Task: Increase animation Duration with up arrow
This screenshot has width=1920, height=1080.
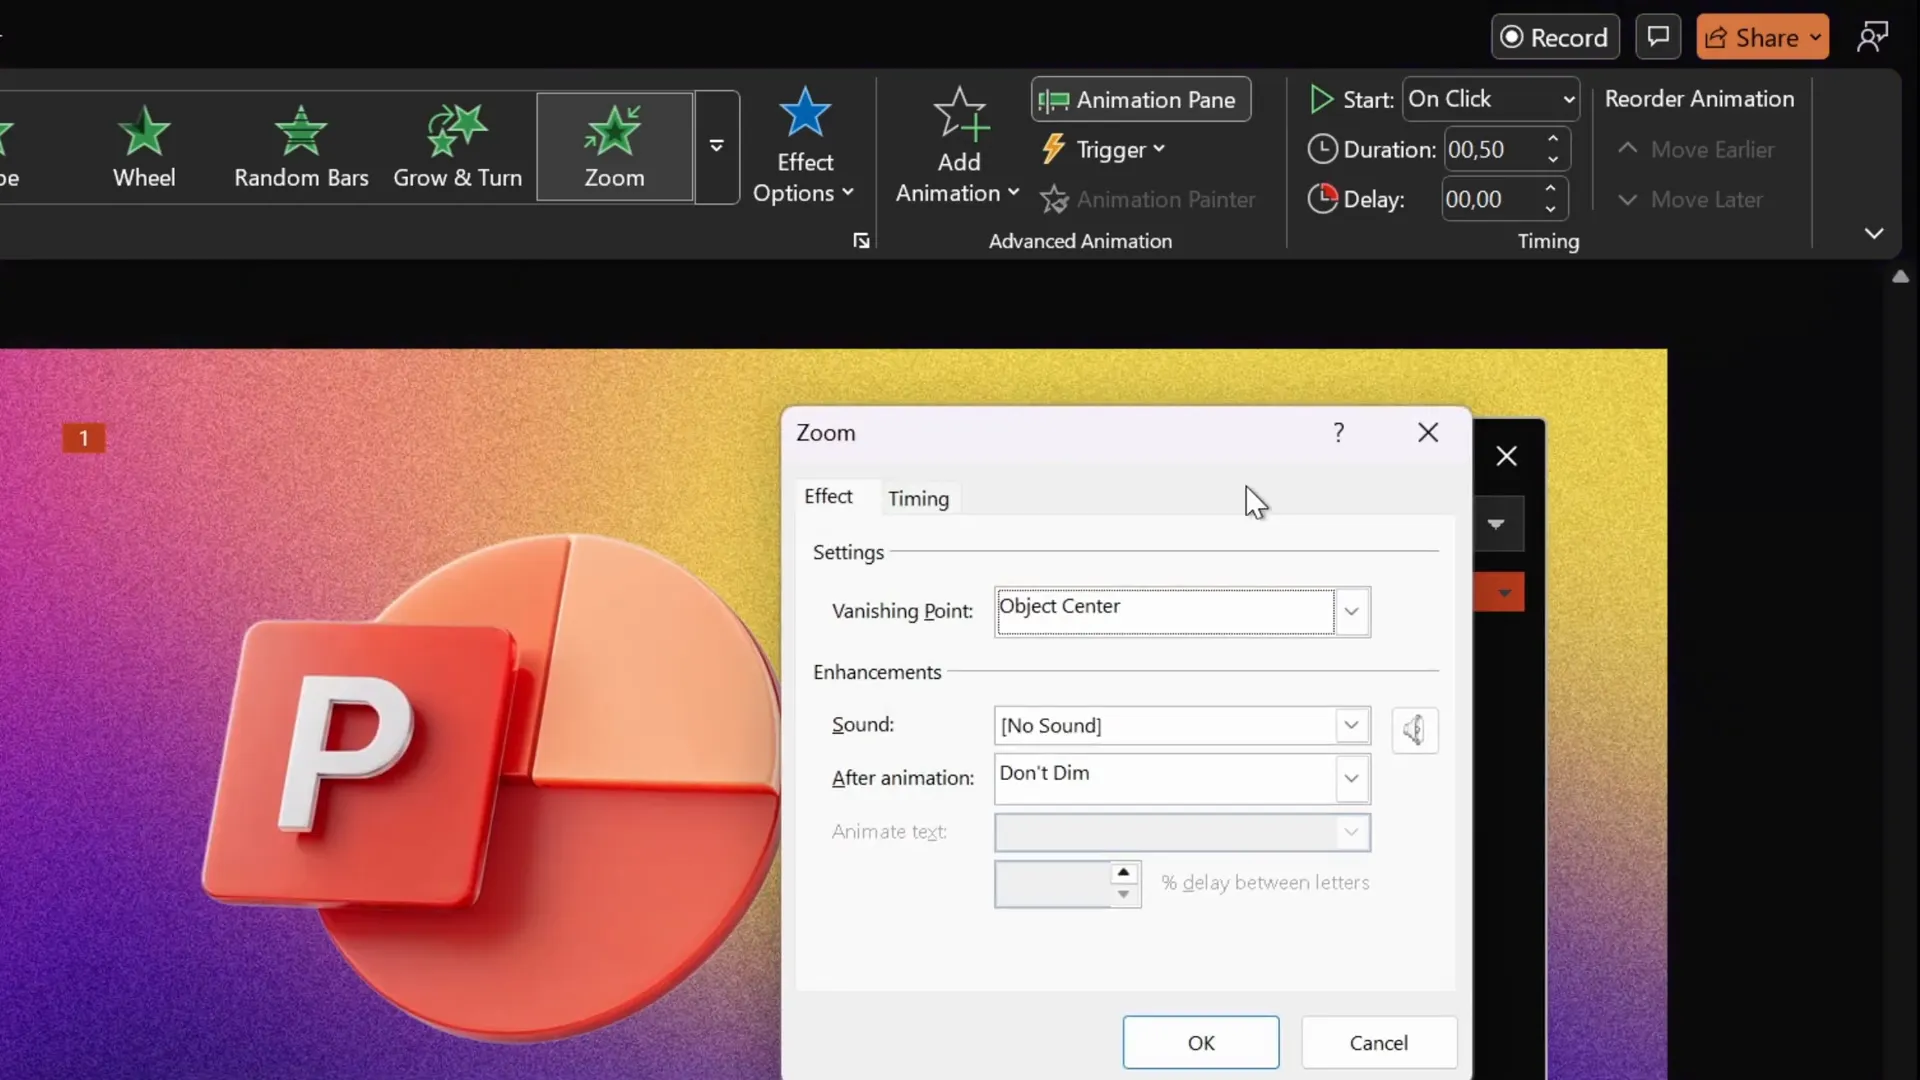Action: pos(1553,138)
